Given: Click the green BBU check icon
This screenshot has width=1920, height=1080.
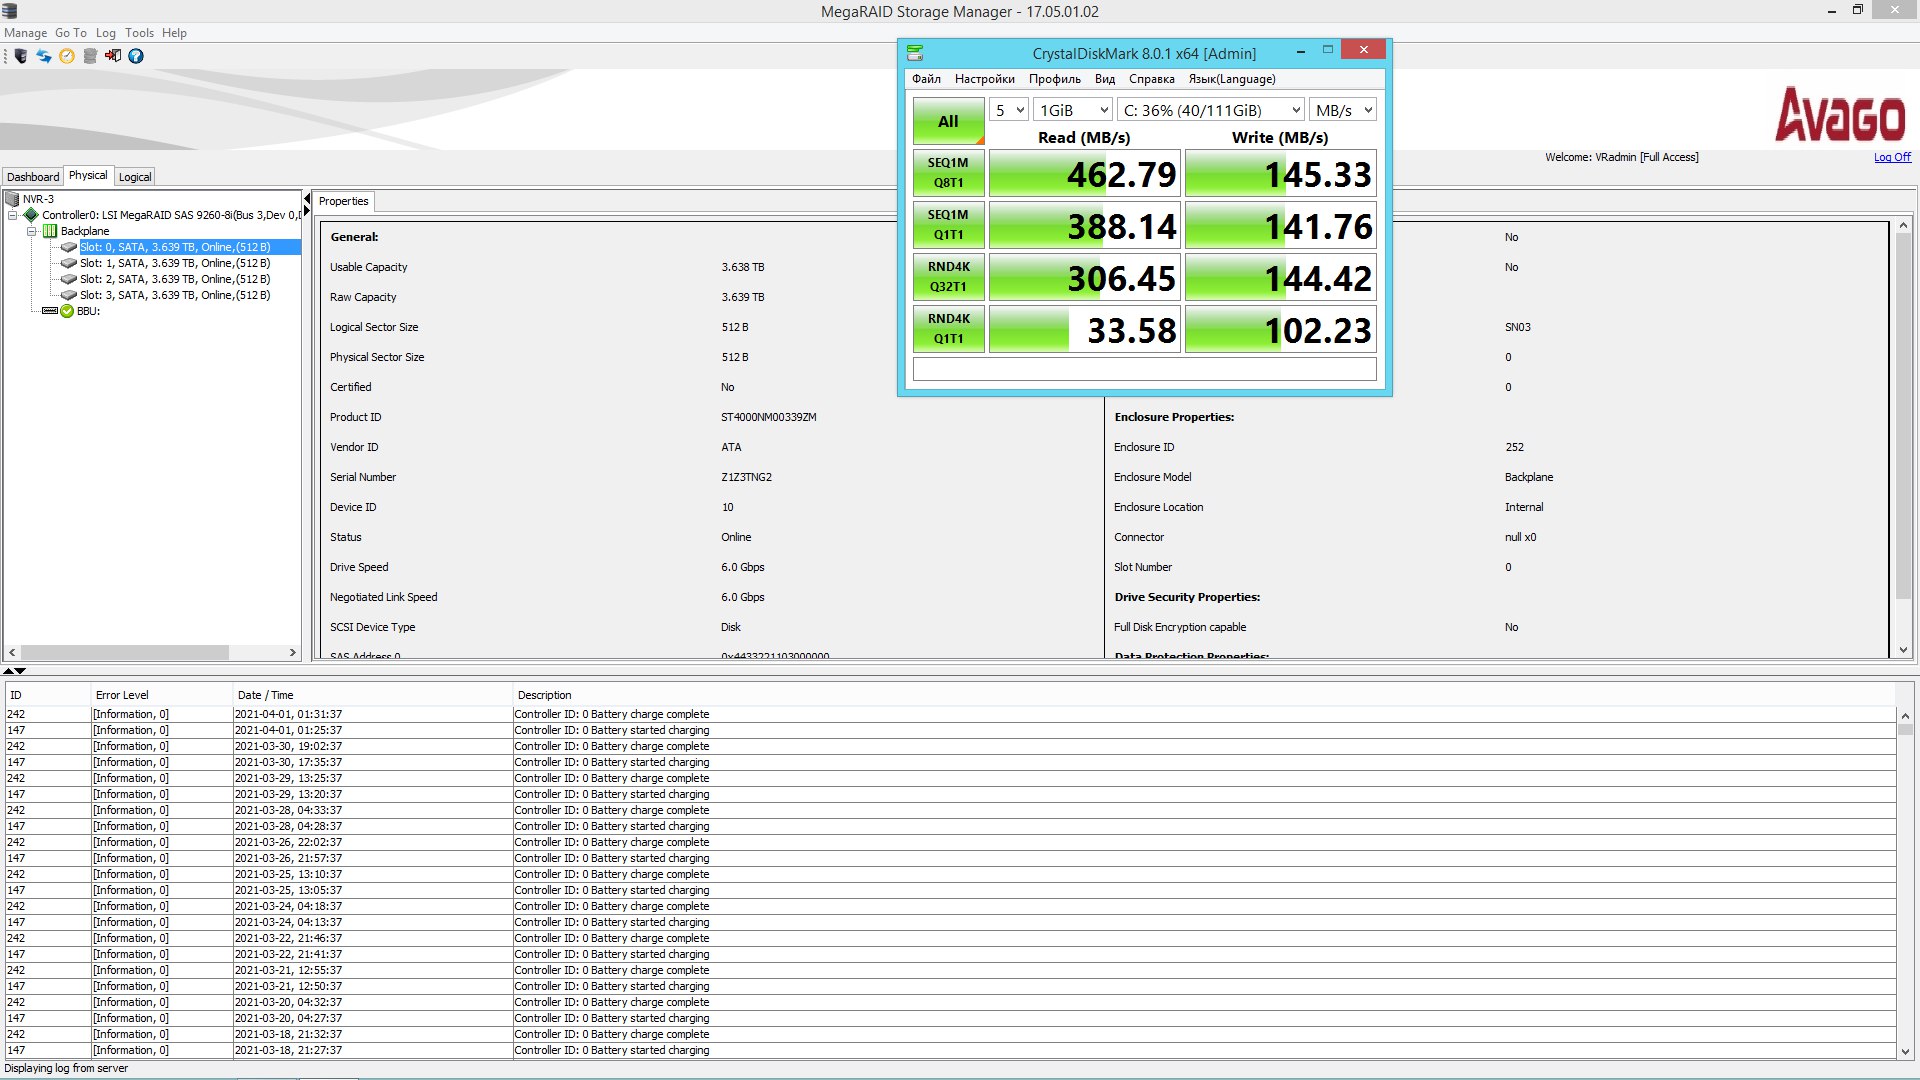Looking at the screenshot, I should 67,311.
